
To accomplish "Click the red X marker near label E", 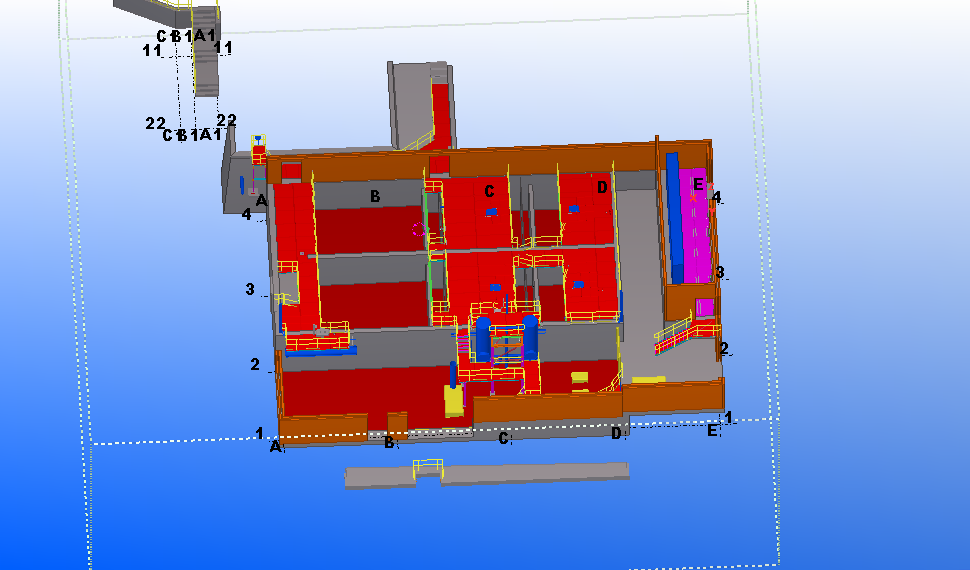I will pyautogui.click(x=693, y=198).
